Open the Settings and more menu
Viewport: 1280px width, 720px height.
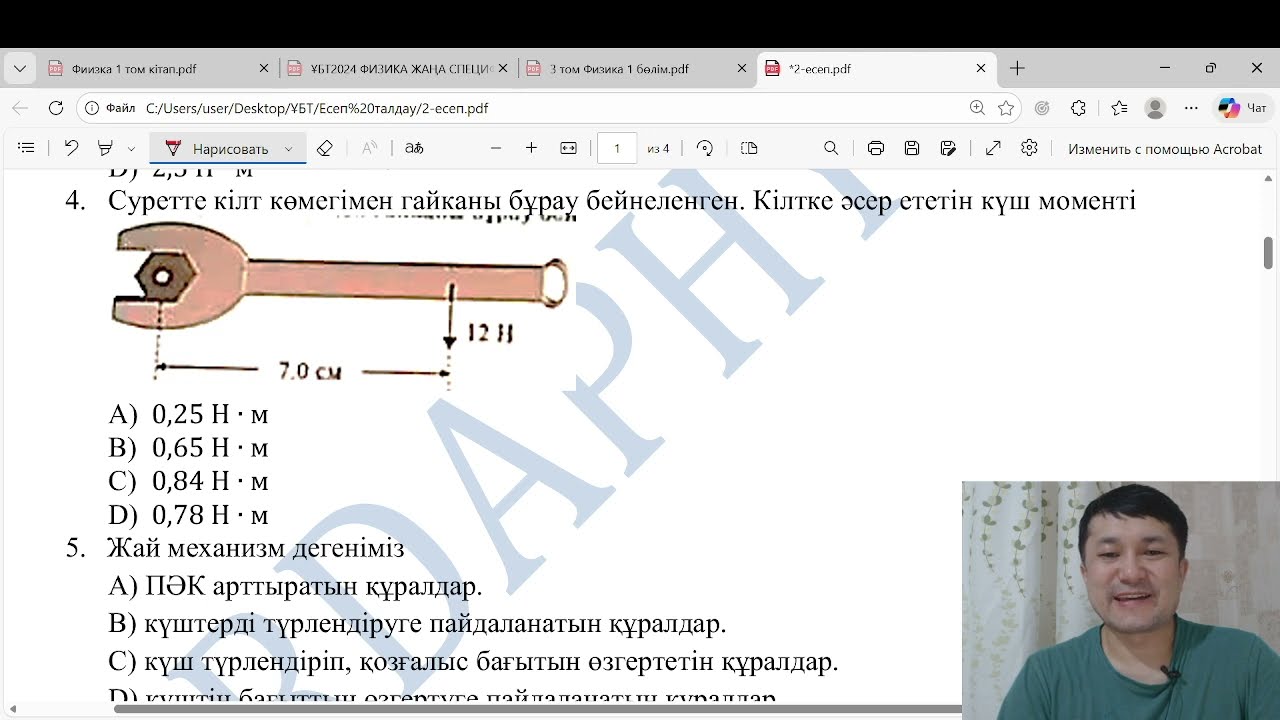[x=1191, y=108]
